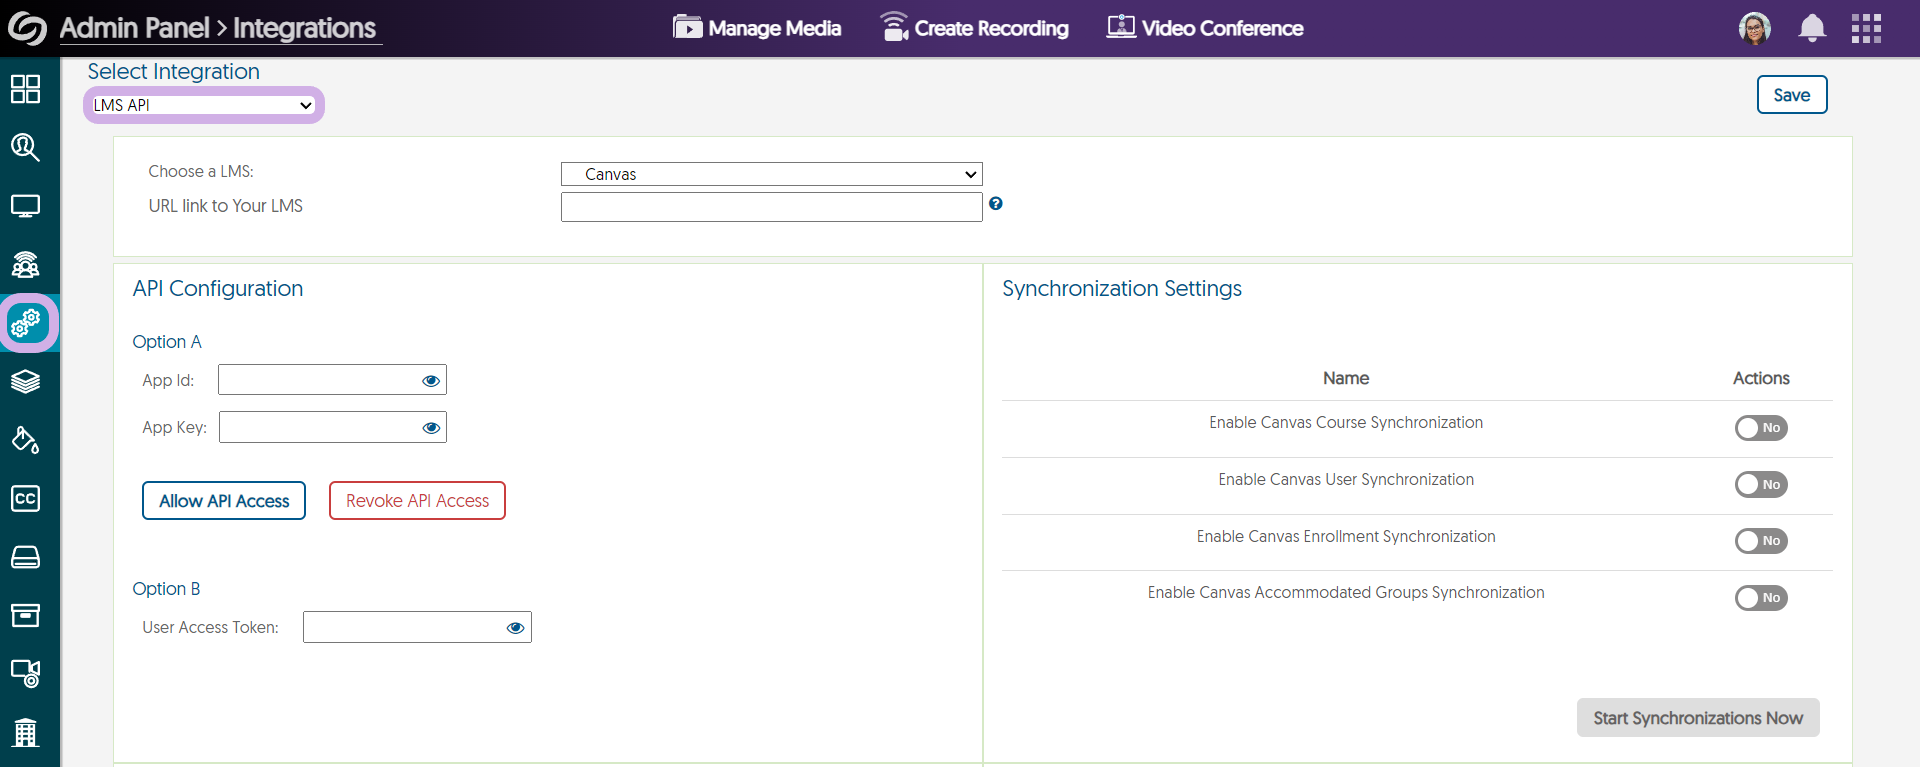The image size is (1920, 767).
Task: Click the "API Configuration" heading
Action: click(x=218, y=289)
